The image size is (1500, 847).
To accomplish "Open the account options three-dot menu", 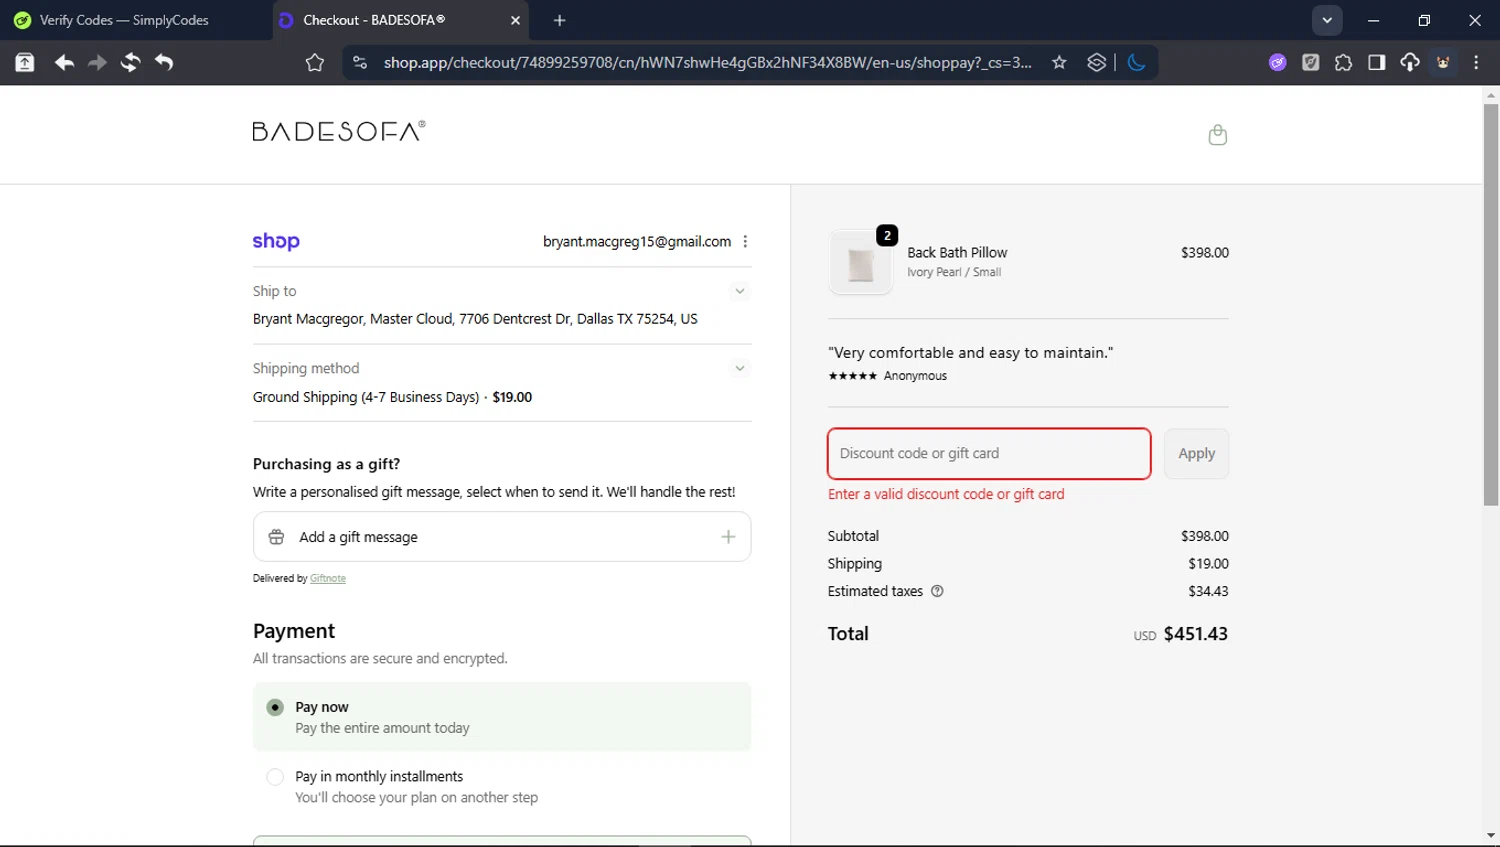I will click(x=745, y=242).
